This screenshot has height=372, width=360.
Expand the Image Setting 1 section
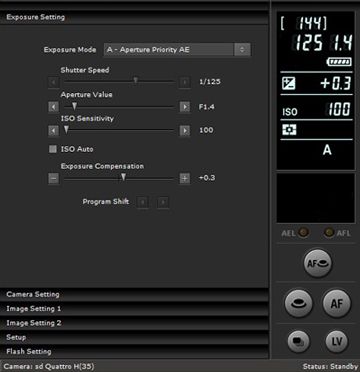tap(134, 309)
